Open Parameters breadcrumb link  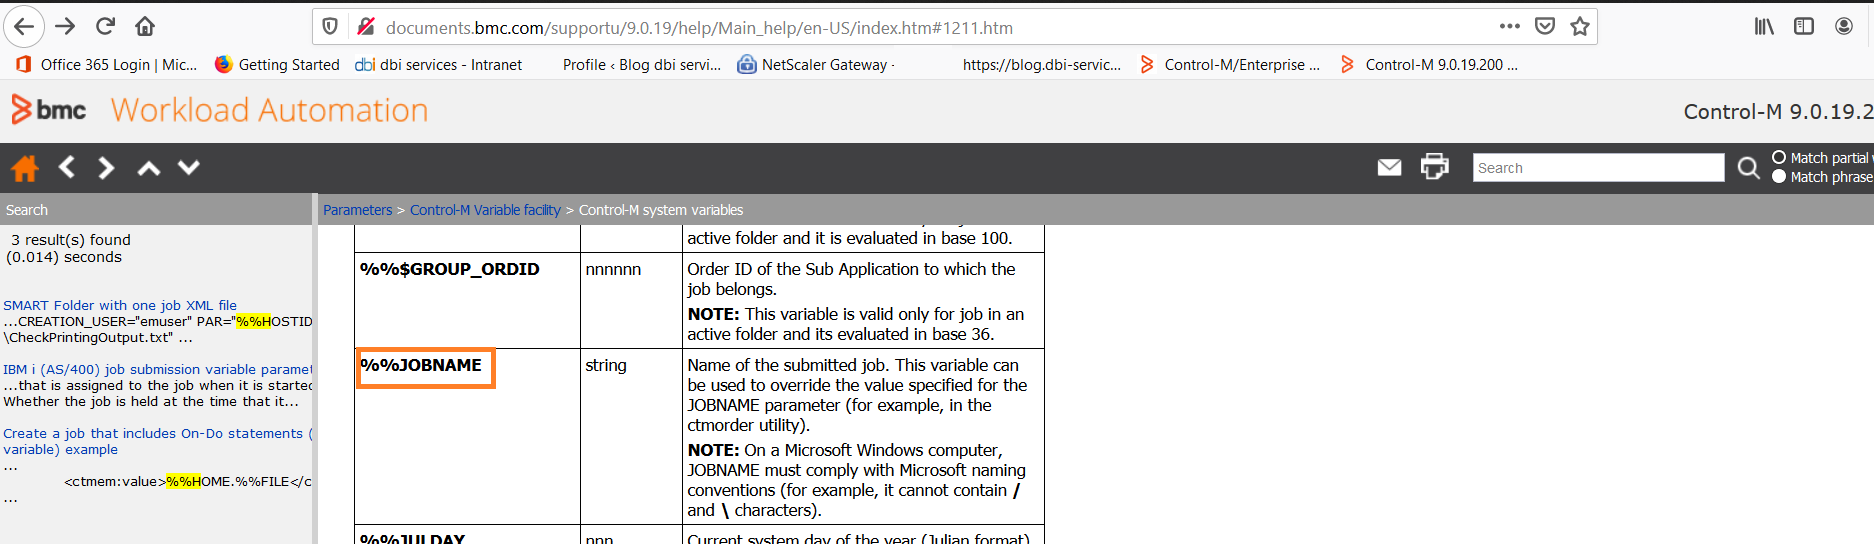tap(357, 210)
